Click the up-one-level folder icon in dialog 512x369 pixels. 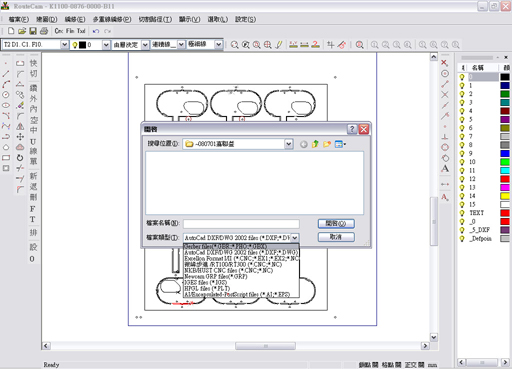coord(315,144)
